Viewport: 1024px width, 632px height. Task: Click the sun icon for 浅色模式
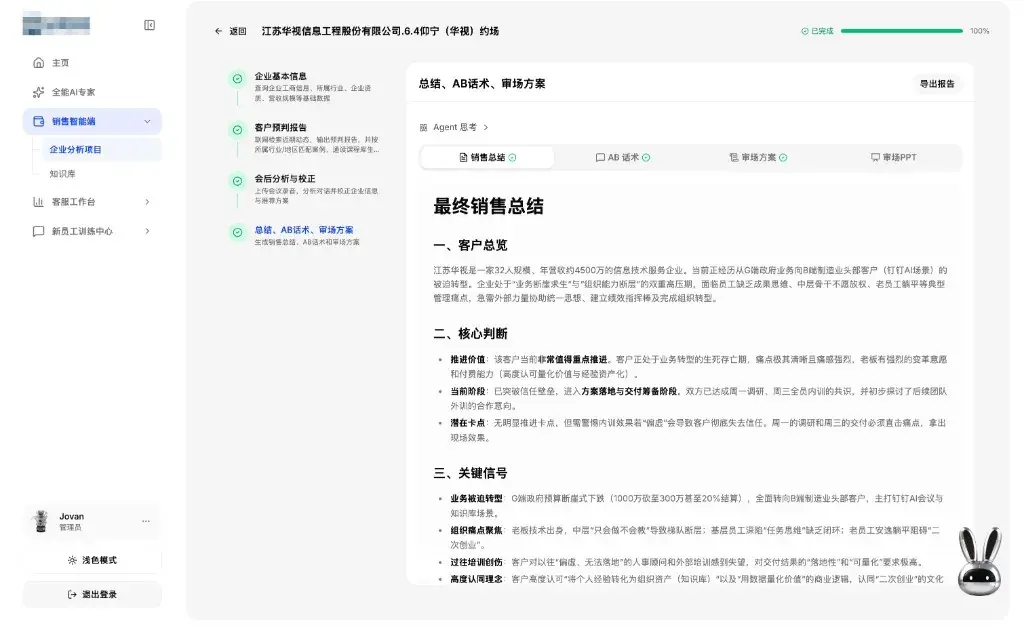coord(72,560)
